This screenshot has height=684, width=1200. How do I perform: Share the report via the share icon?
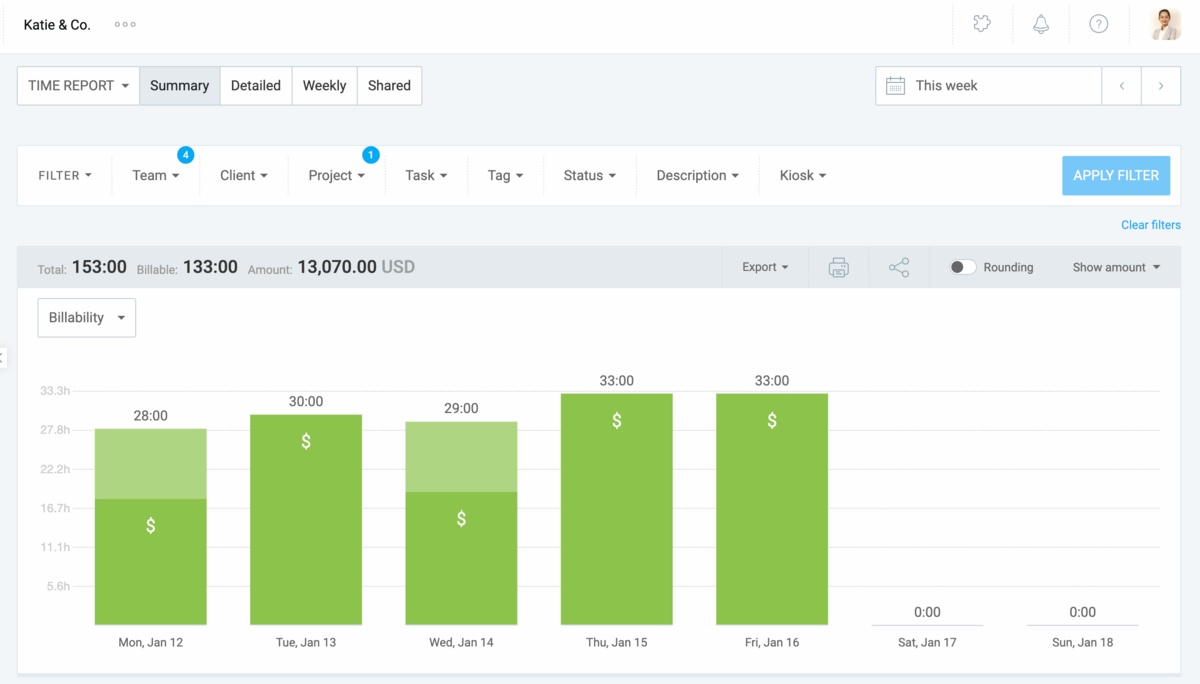898,267
